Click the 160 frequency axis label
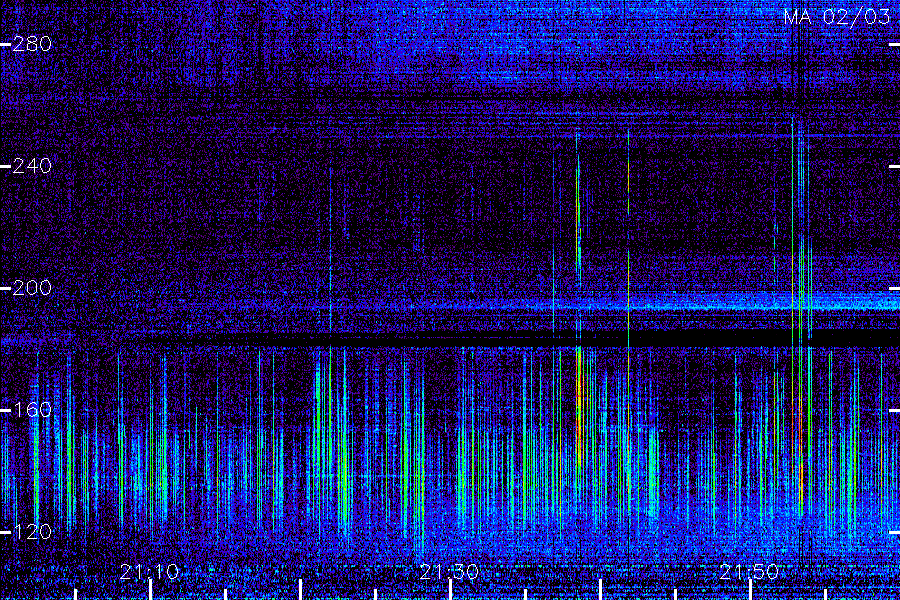 tap(32, 409)
